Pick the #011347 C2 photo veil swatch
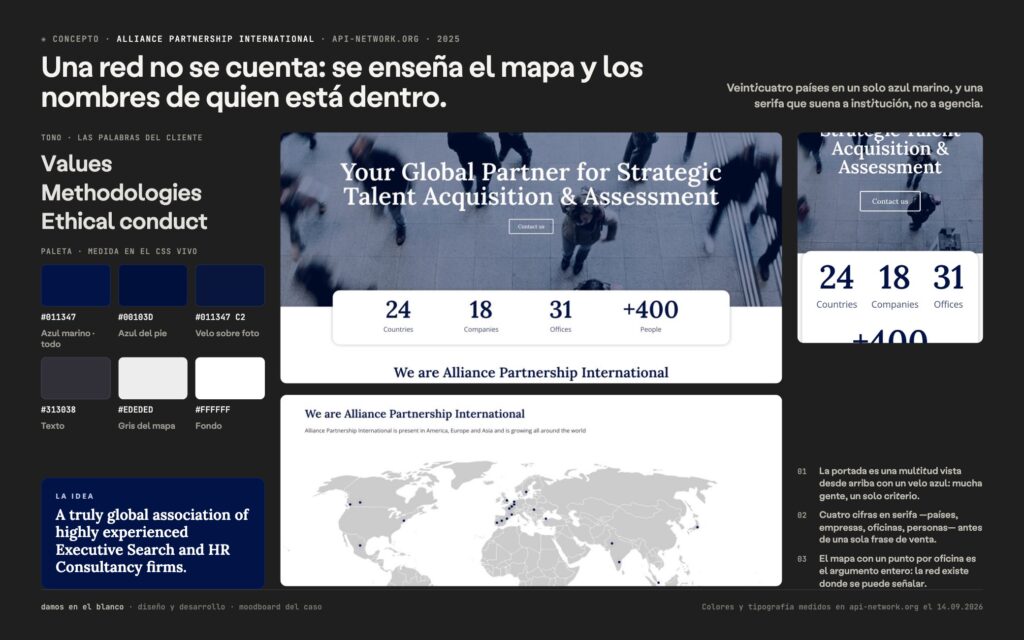1024x640 pixels. click(x=230, y=285)
